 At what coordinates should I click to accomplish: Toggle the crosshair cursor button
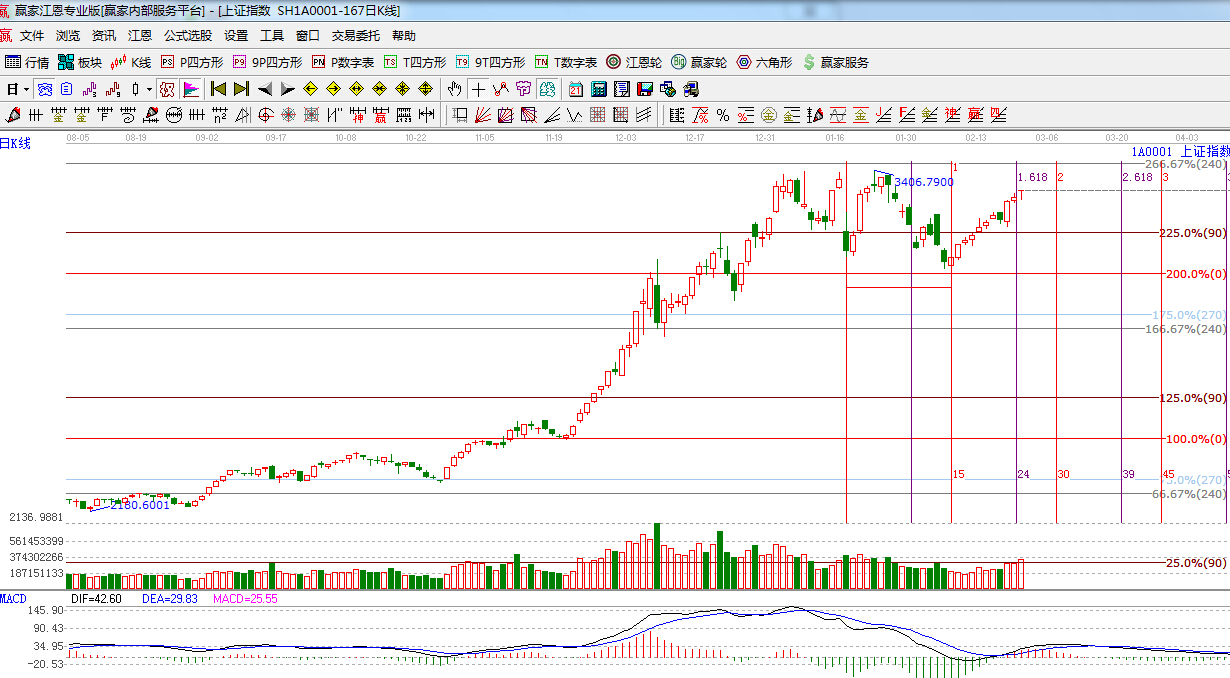[479, 89]
